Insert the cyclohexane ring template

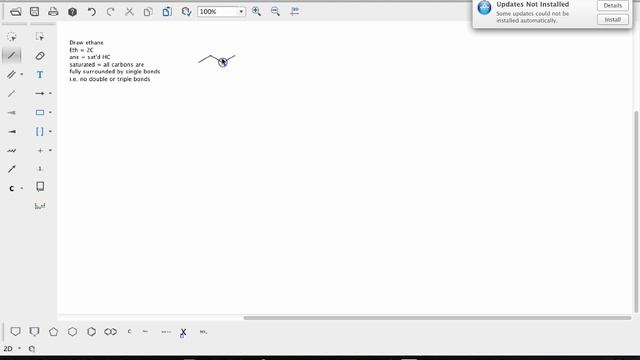click(x=72, y=331)
